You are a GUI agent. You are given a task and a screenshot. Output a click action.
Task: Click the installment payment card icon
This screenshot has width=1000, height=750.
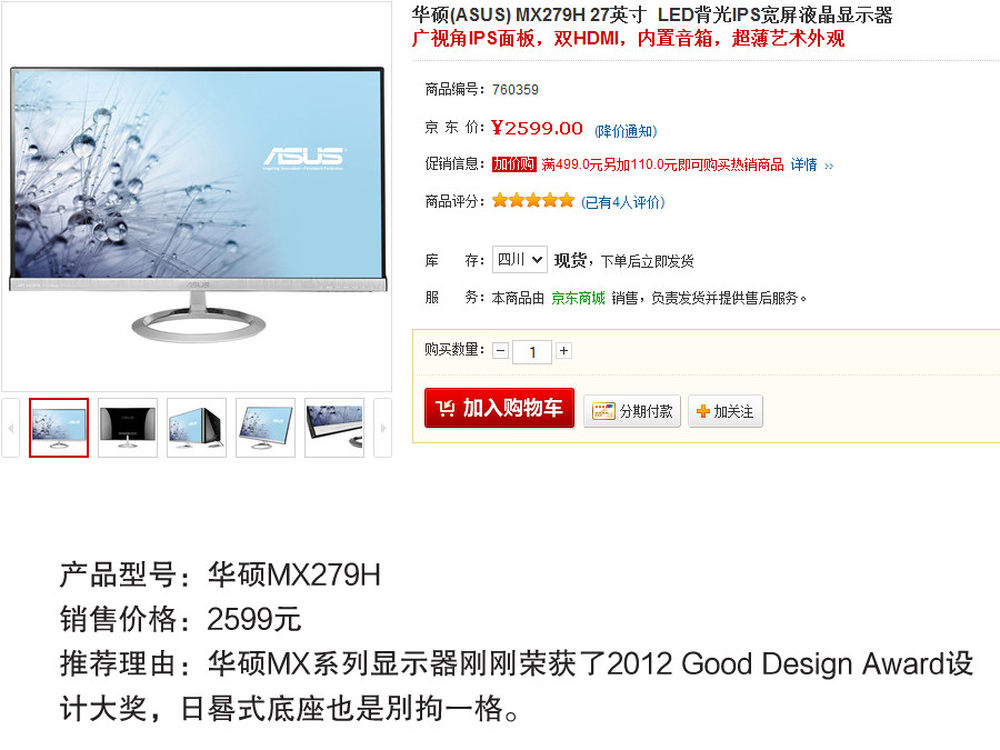point(603,411)
